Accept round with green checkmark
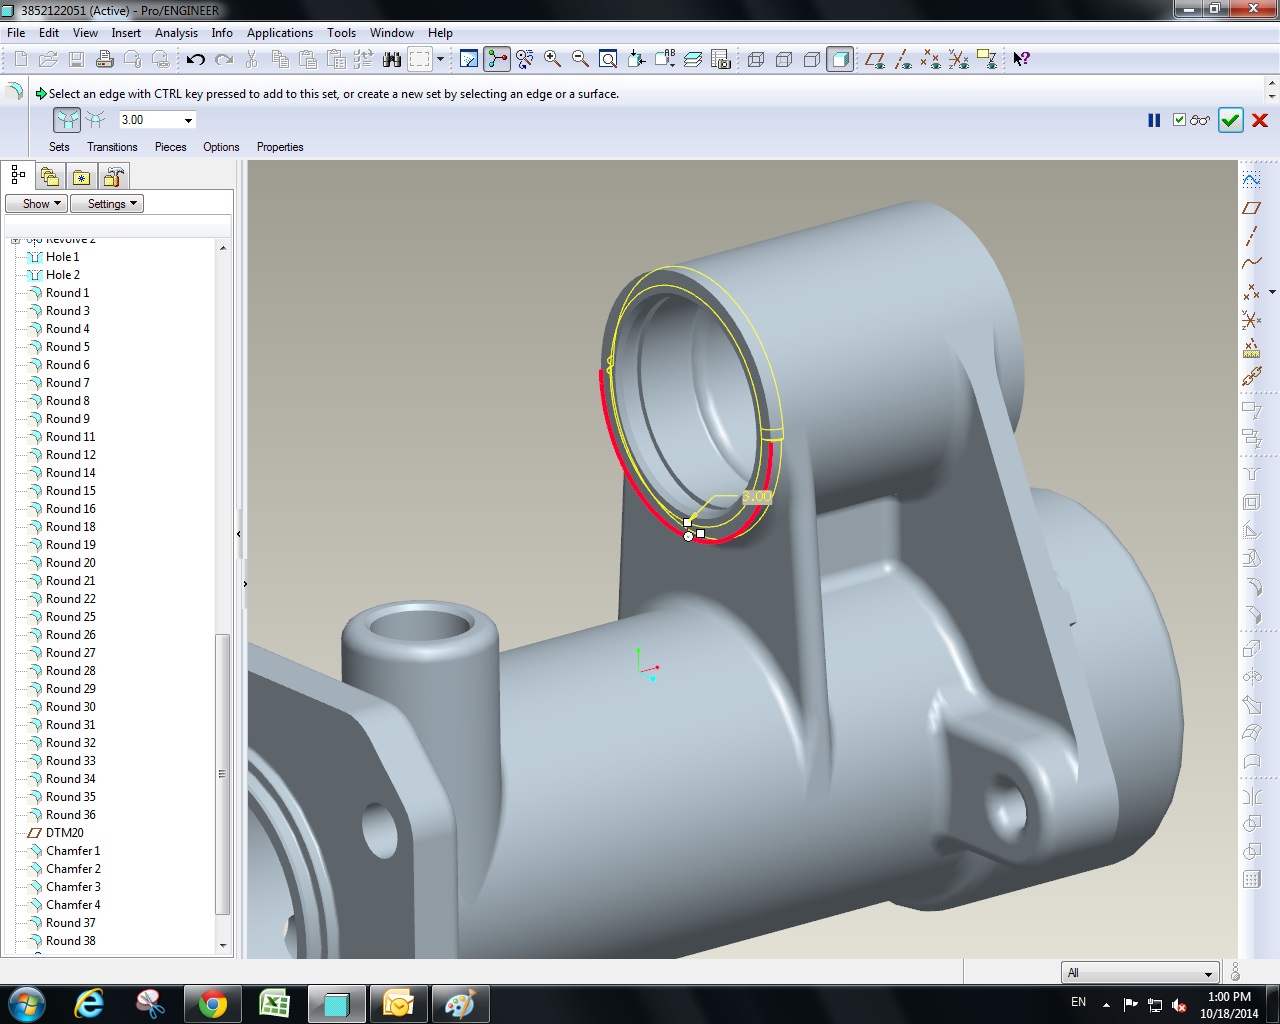This screenshot has height=1024, width=1280. (1230, 120)
